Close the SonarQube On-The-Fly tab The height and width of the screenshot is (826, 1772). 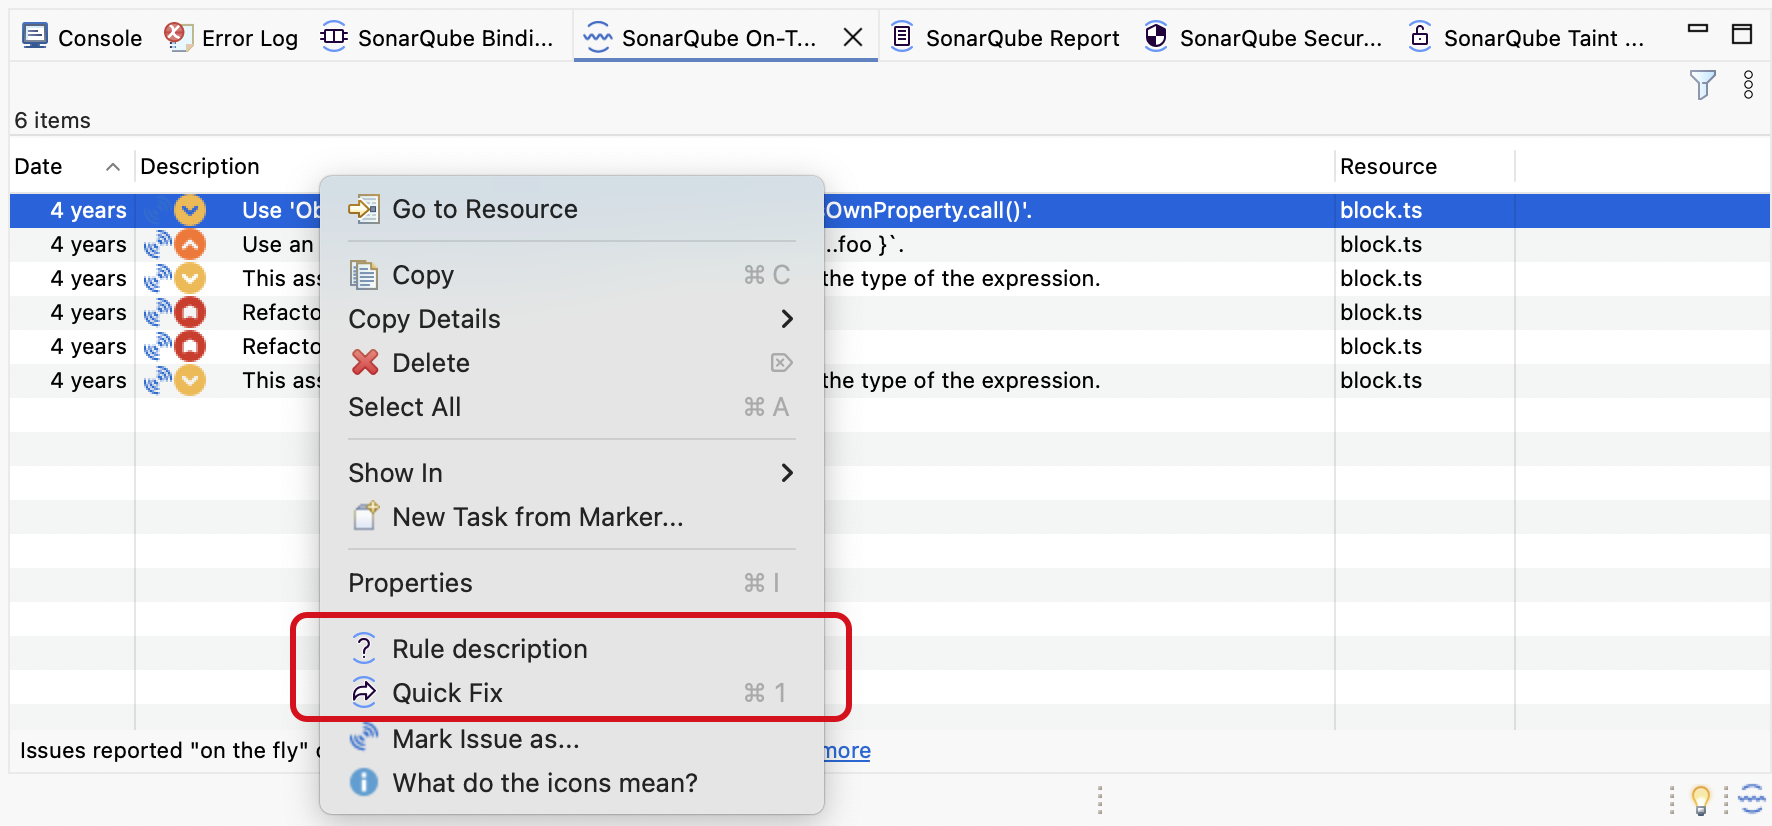(853, 38)
